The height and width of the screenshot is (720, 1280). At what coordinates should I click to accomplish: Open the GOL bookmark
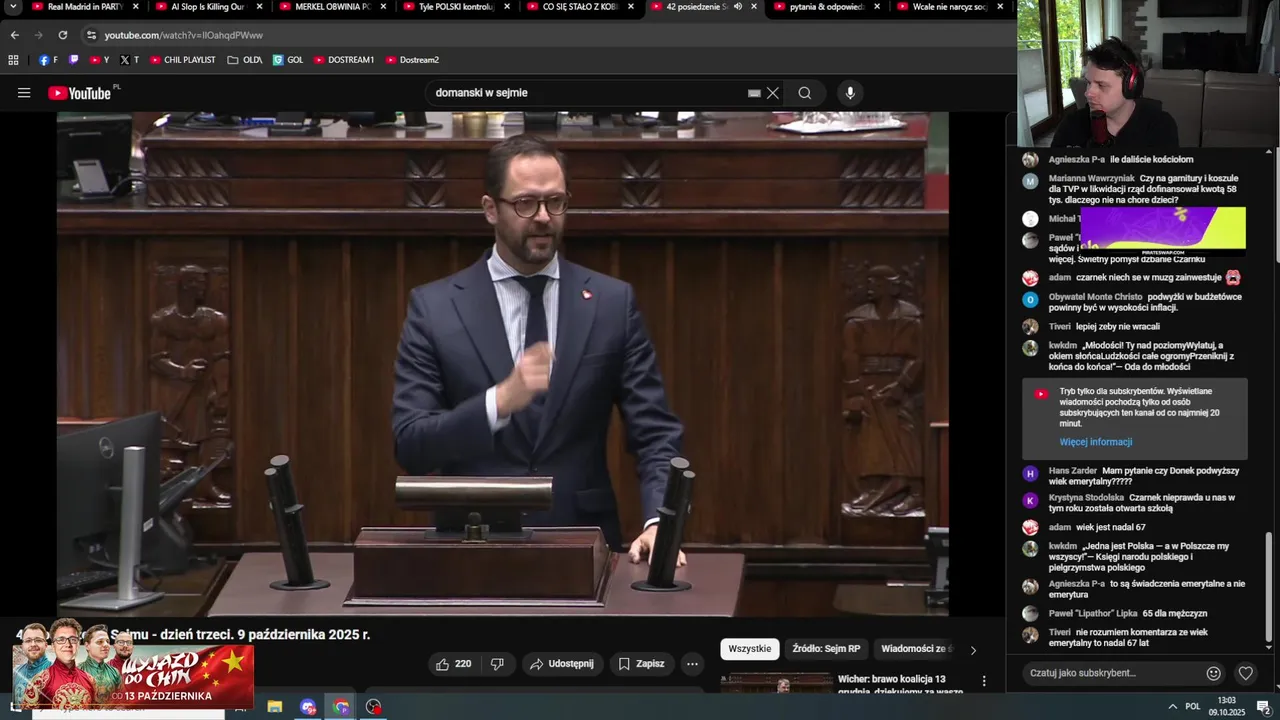tap(288, 60)
